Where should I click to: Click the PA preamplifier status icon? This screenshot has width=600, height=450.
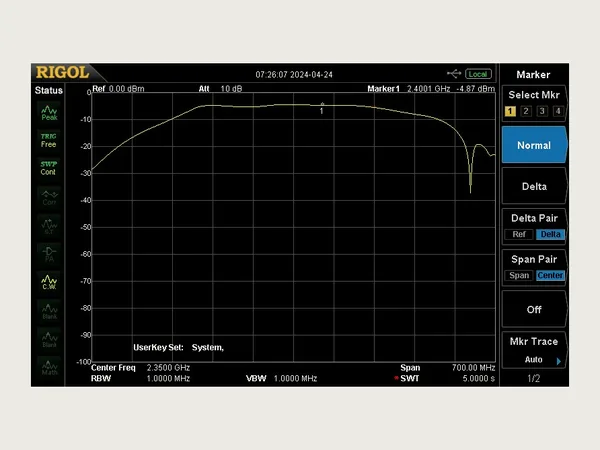coord(49,254)
